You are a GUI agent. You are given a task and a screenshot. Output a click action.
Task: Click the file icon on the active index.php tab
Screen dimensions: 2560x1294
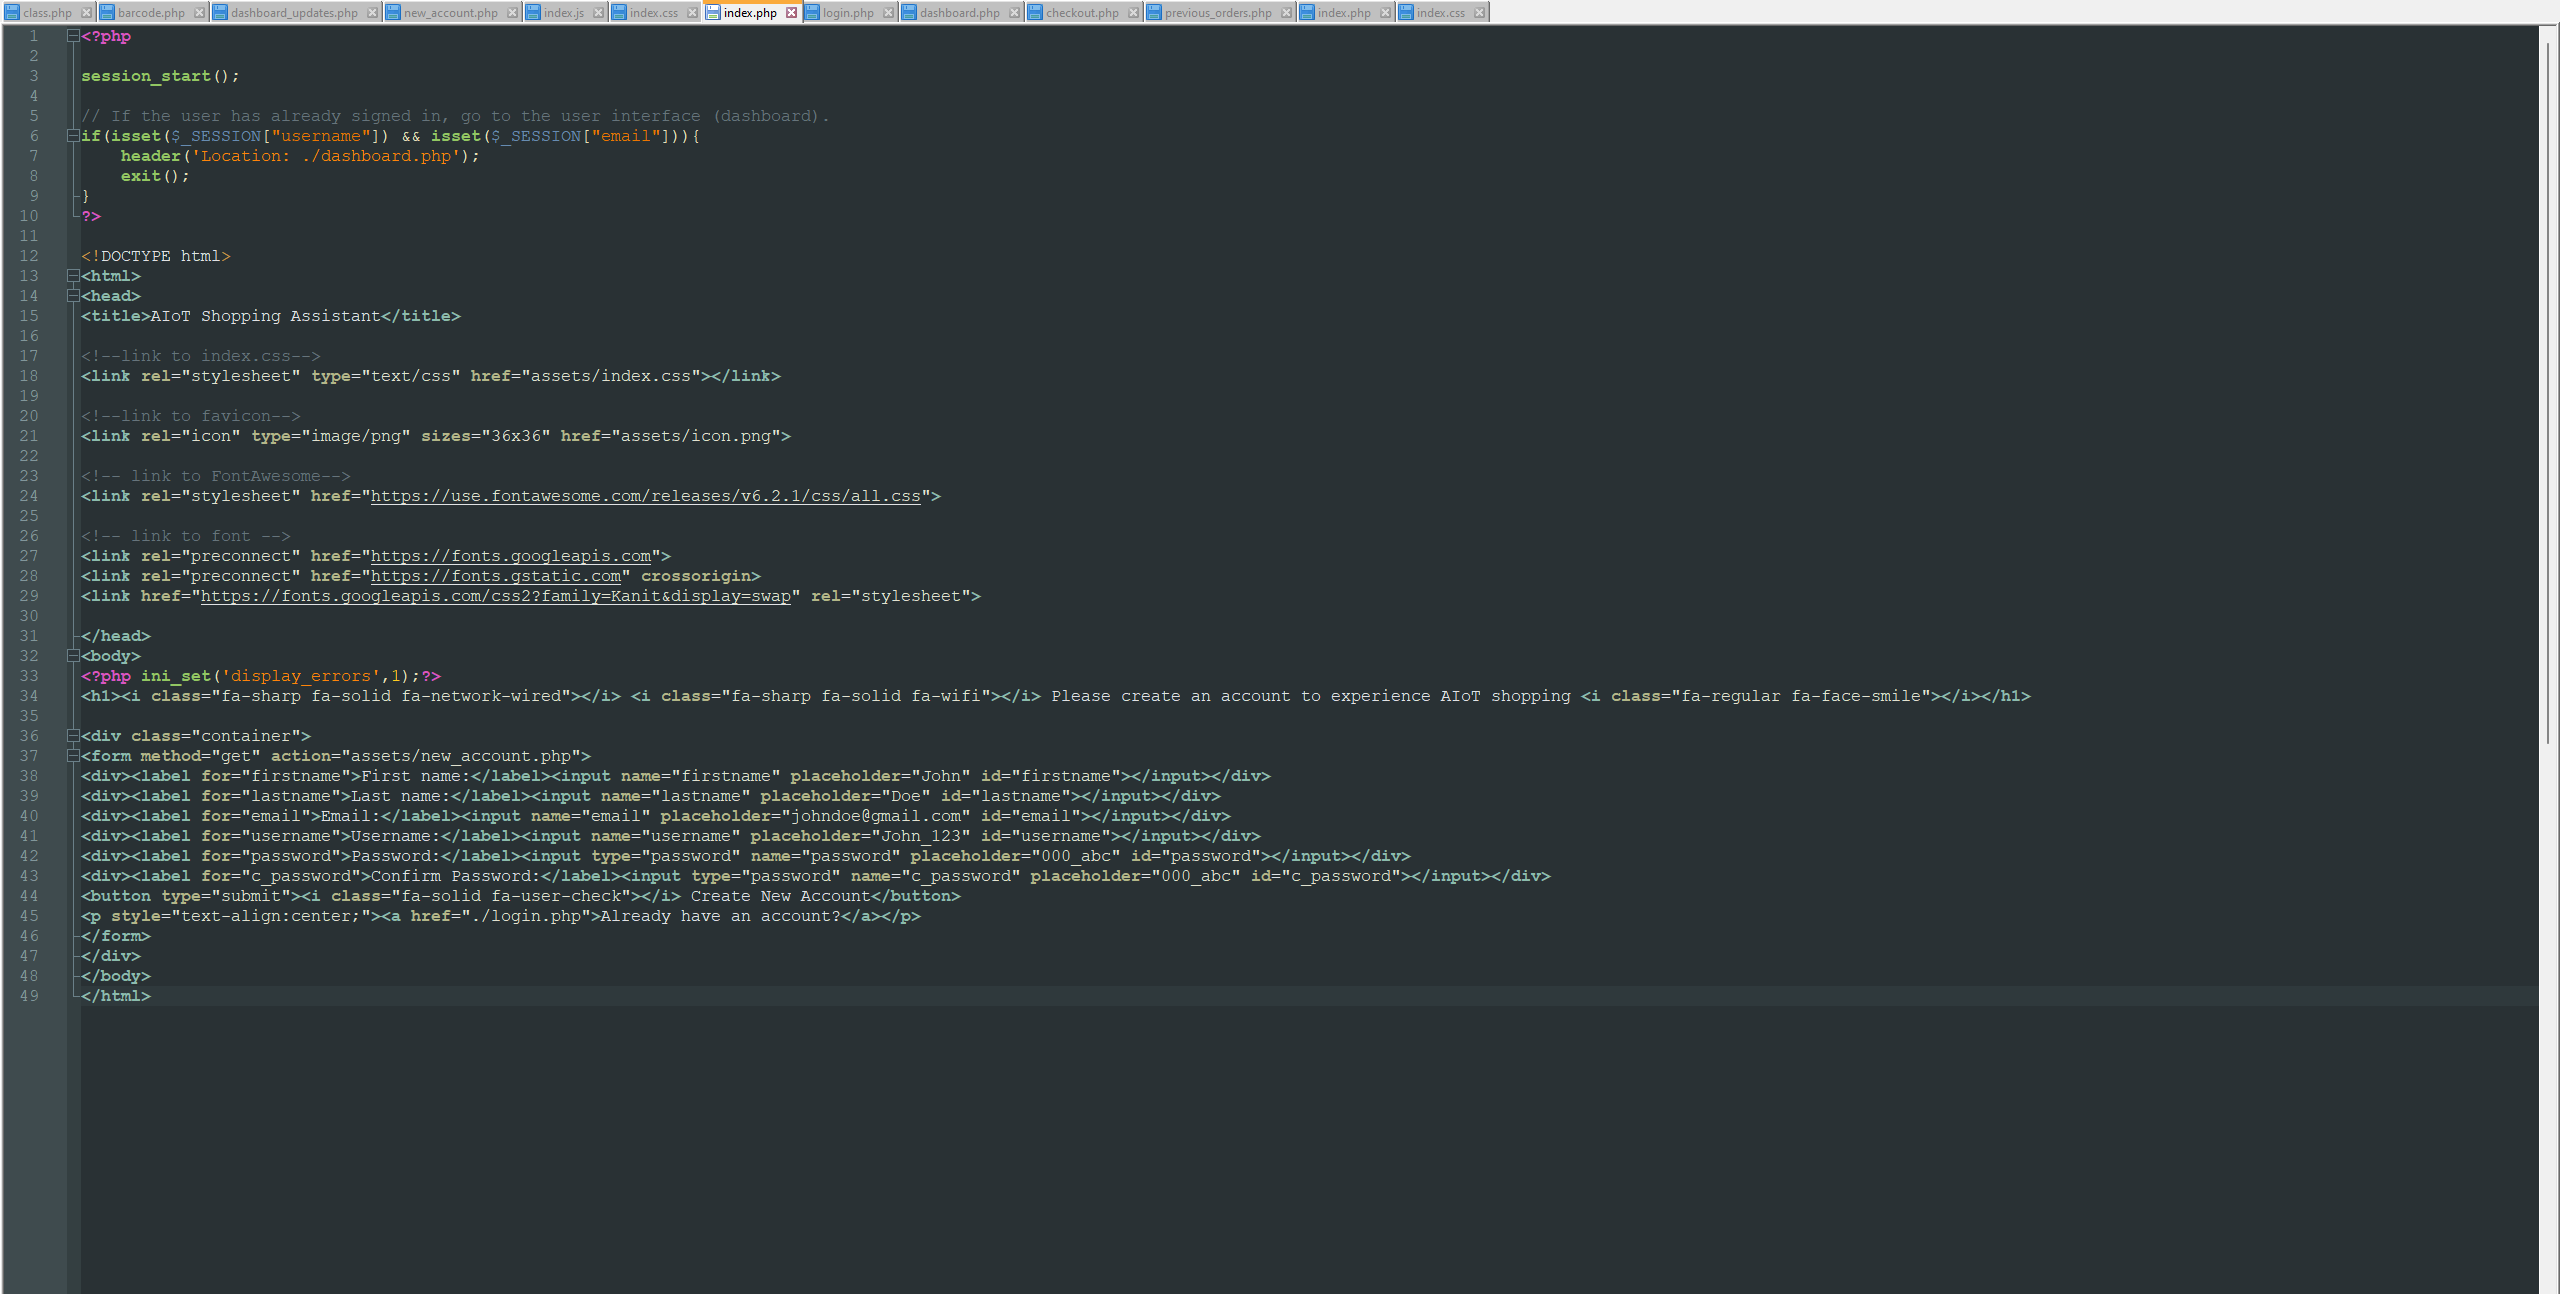point(714,12)
